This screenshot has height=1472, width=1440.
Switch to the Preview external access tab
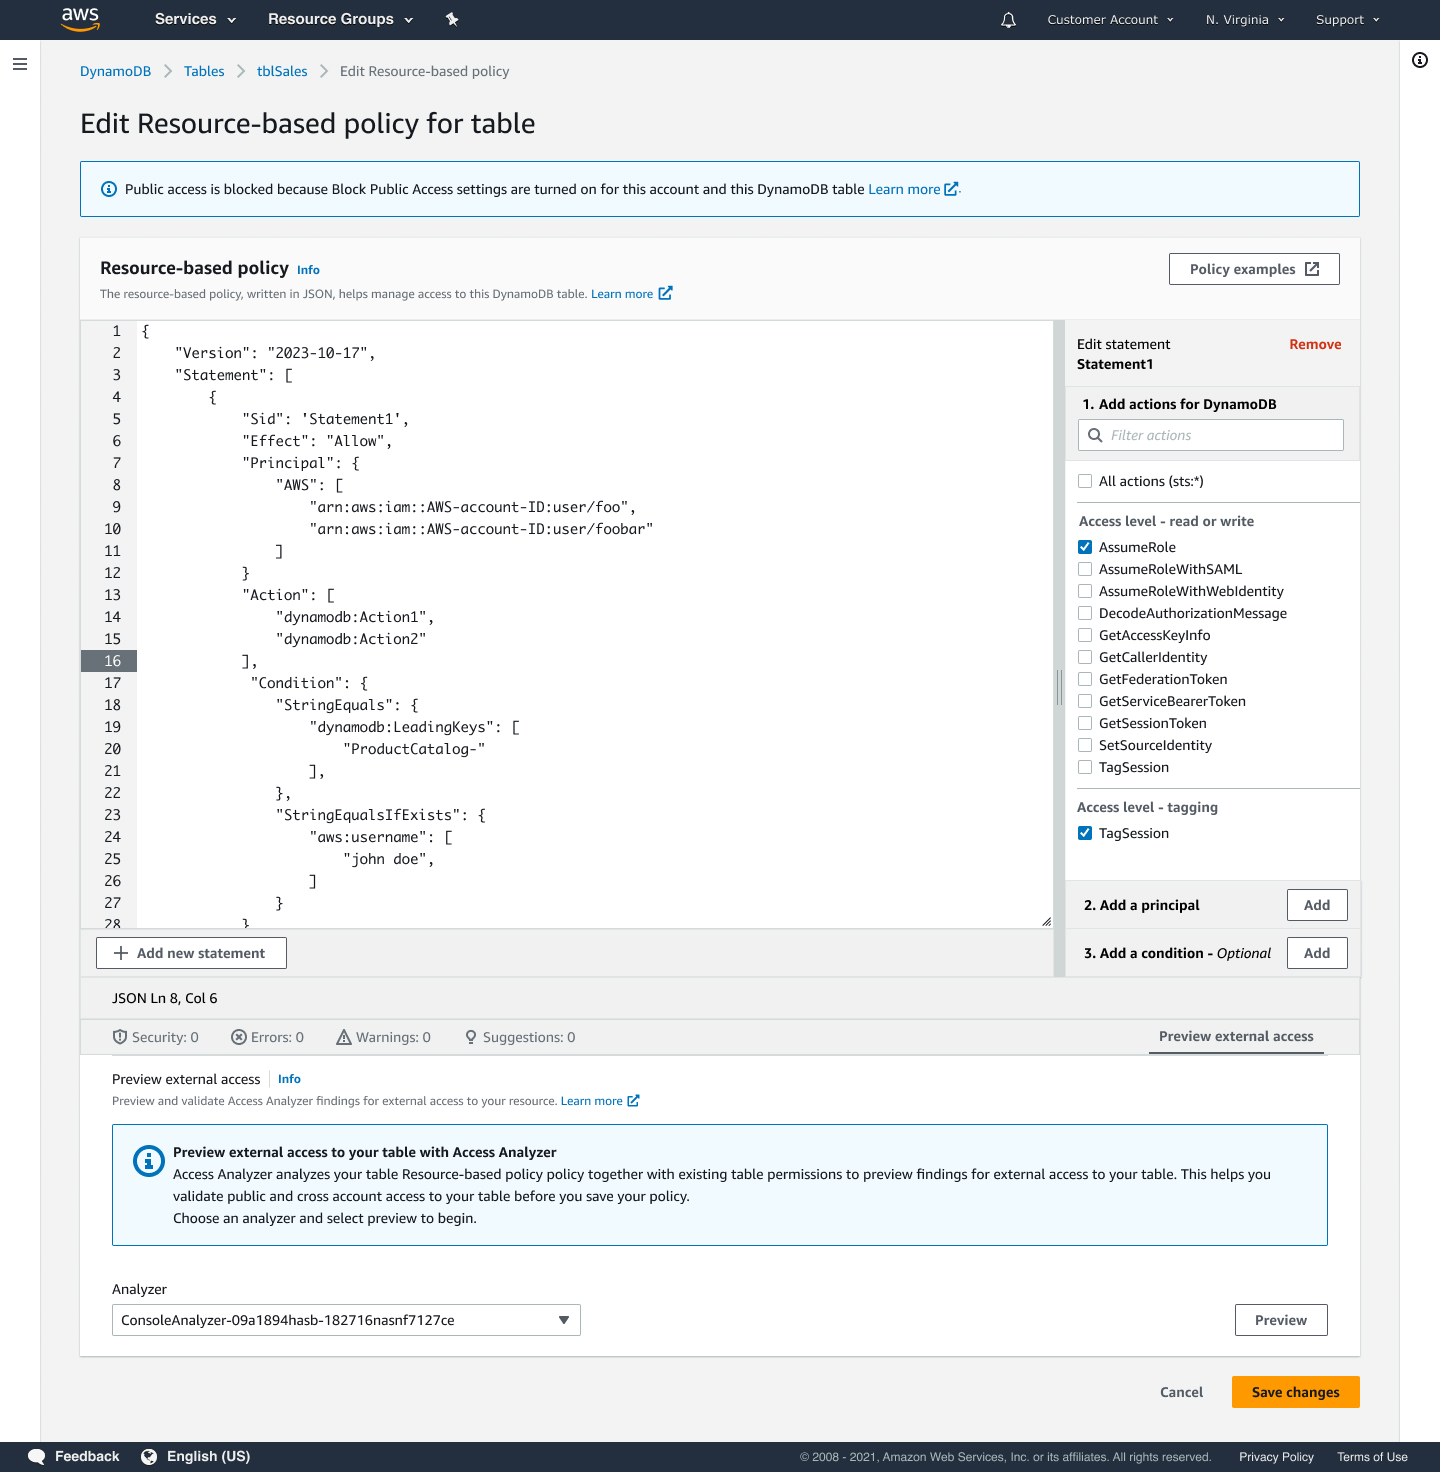(1236, 1037)
